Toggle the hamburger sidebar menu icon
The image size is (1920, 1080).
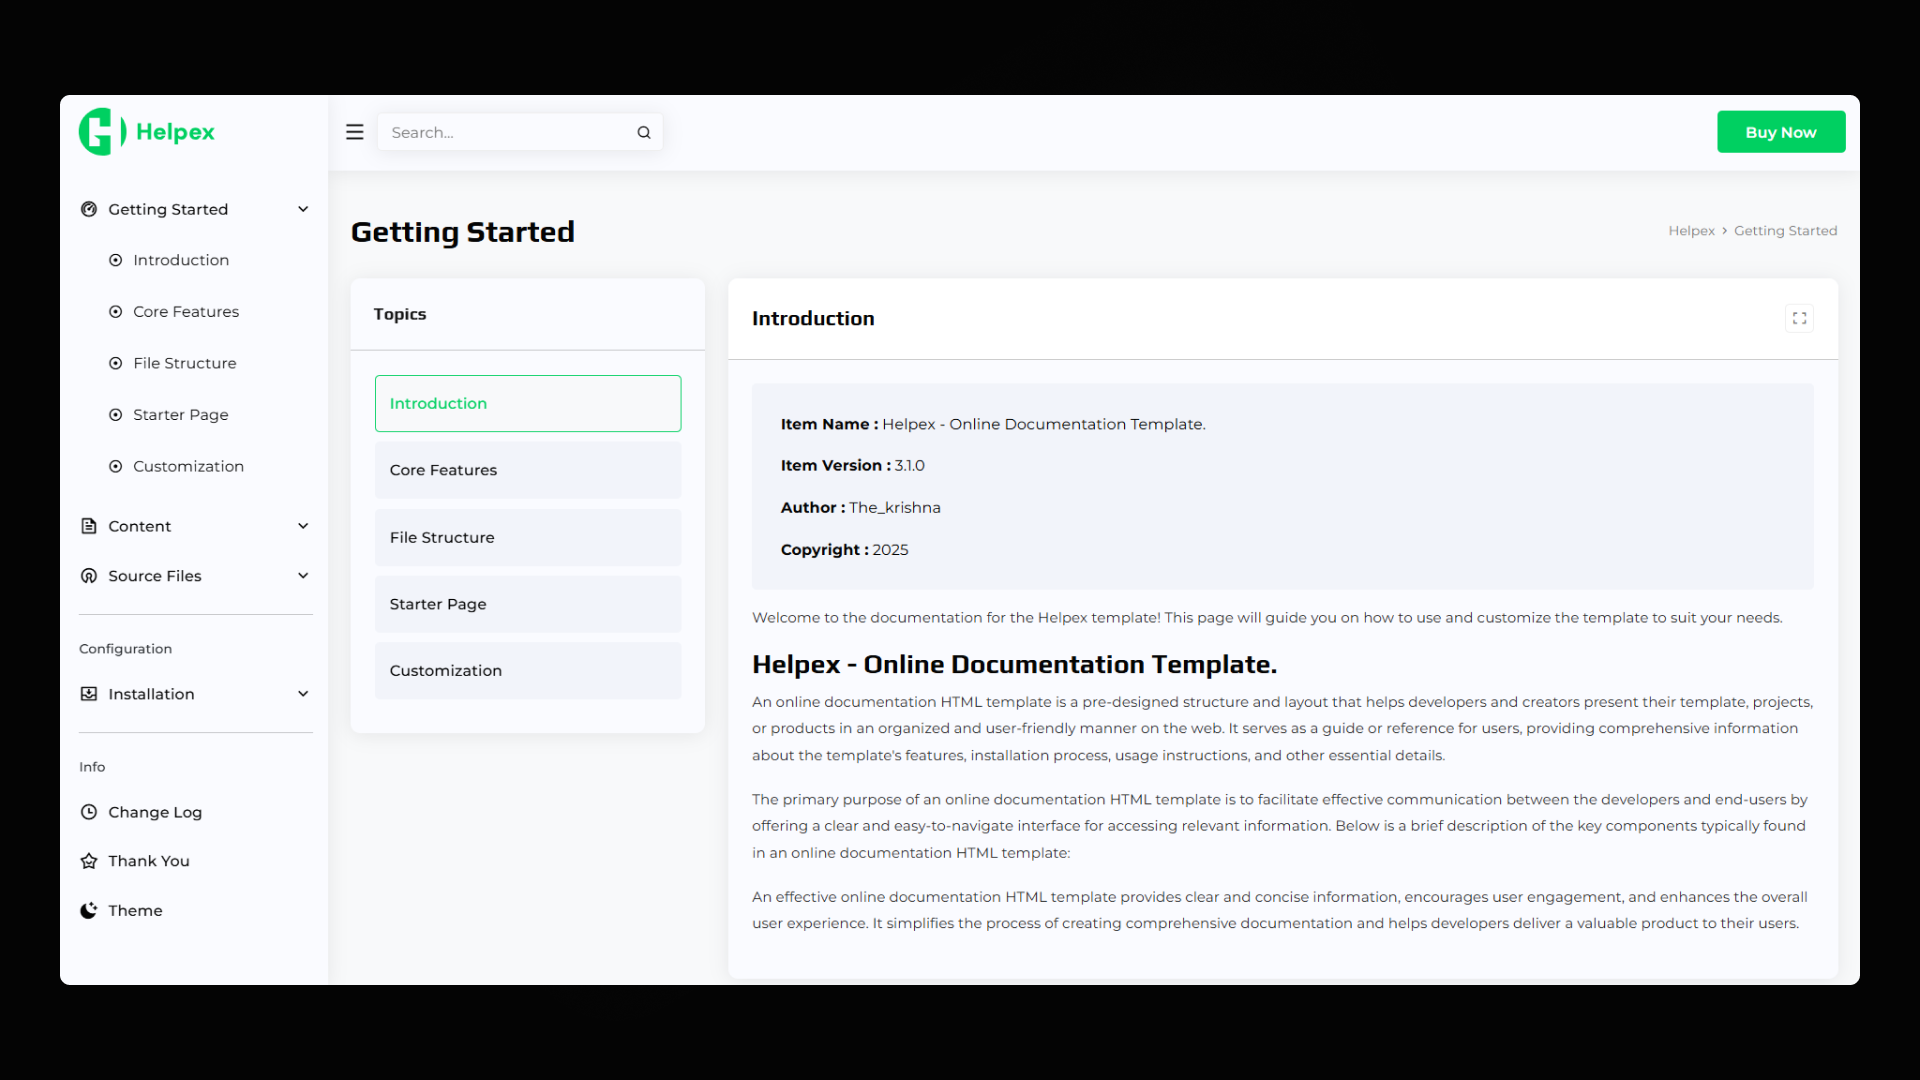pyautogui.click(x=354, y=132)
